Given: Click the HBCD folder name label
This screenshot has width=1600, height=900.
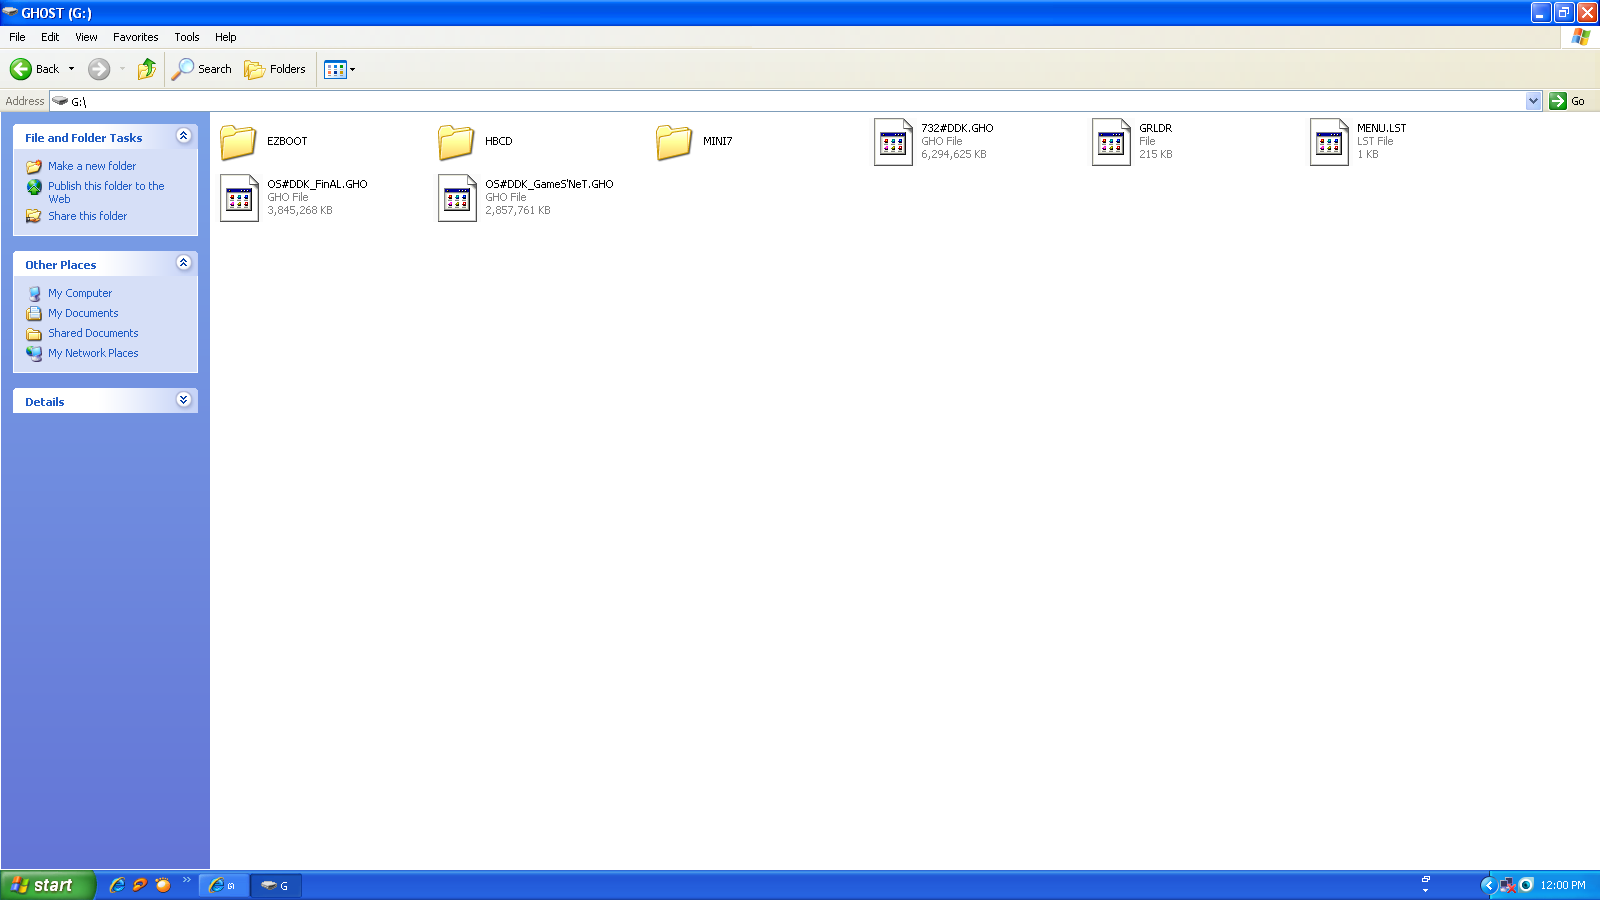Looking at the screenshot, I should 498,142.
